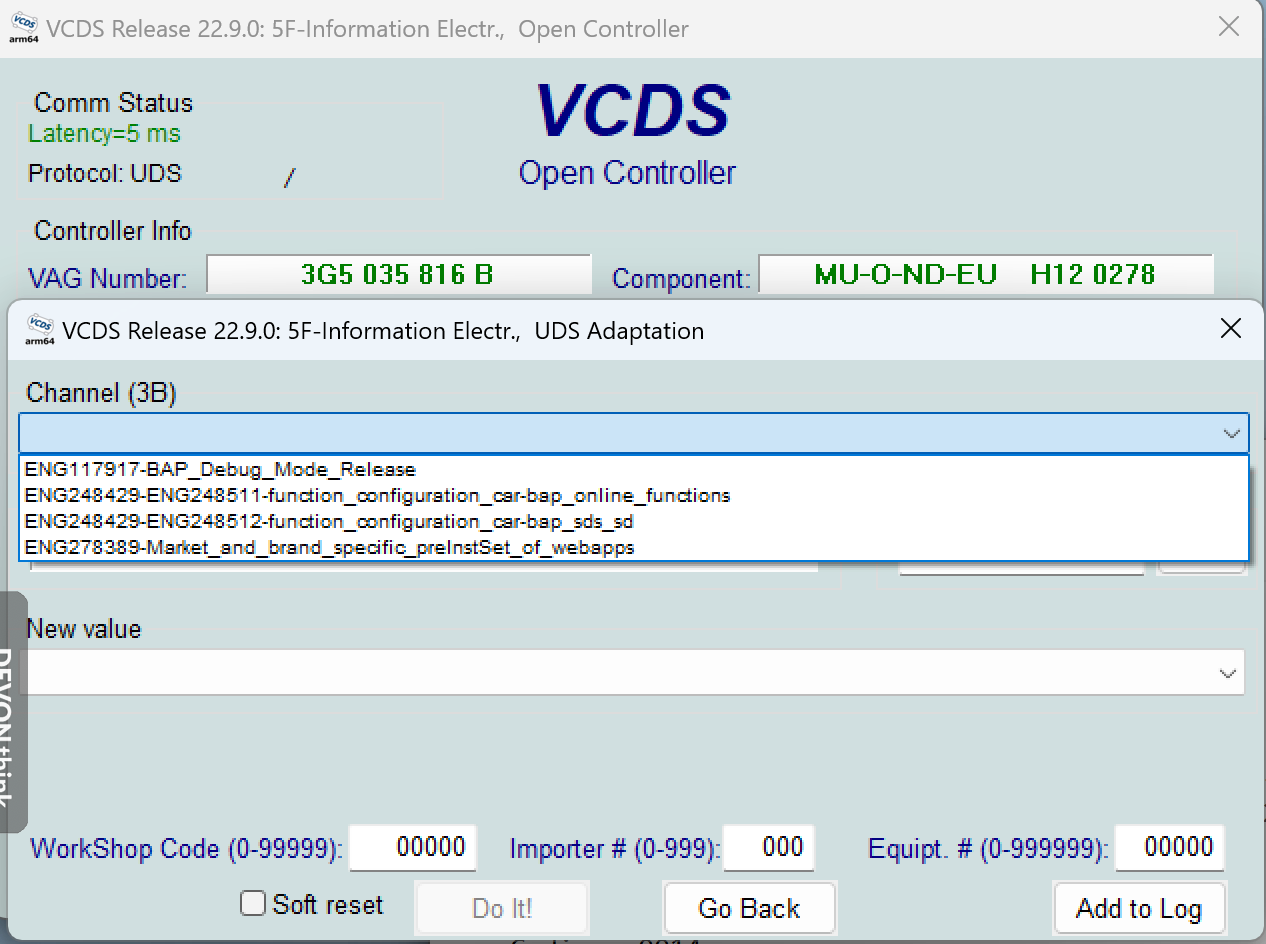This screenshot has width=1266, height=944.
Task: Click the Equipment number input field
Action: click(x=1170, y=848)
